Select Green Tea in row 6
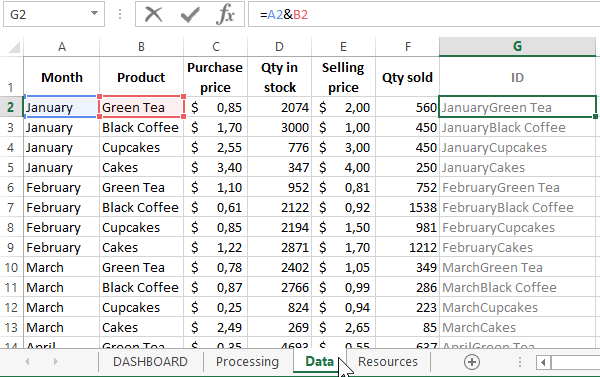 pos(142,188)
